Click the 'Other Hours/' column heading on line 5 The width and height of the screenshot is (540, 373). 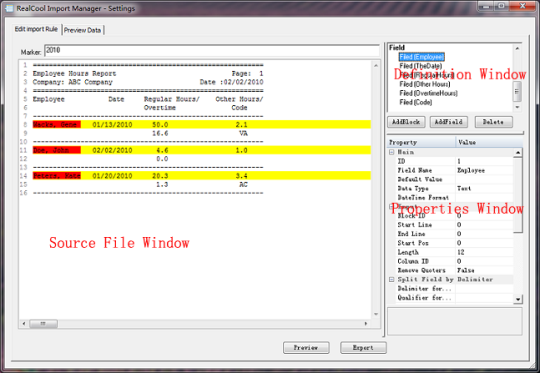(239, 99)
